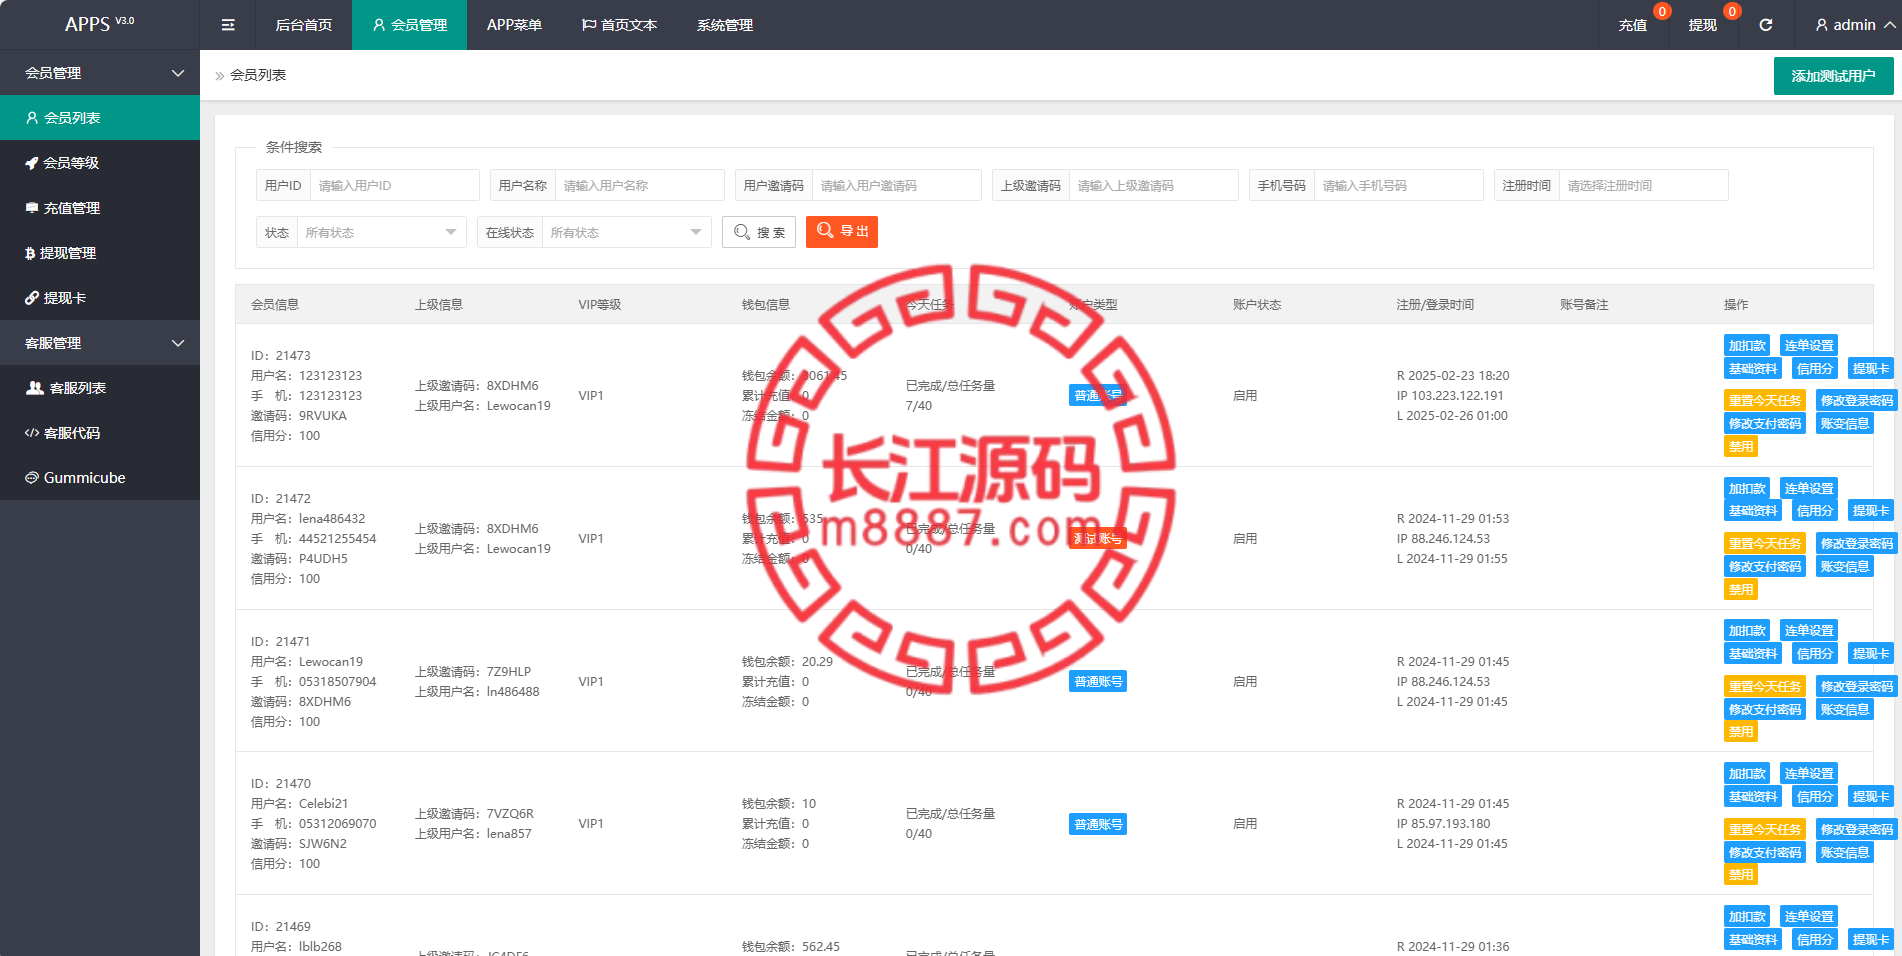Image resolution: width=1902 pixels, height=956 pixels.
Task: Focus the 用户名称 input field
Action: (639, 185)
